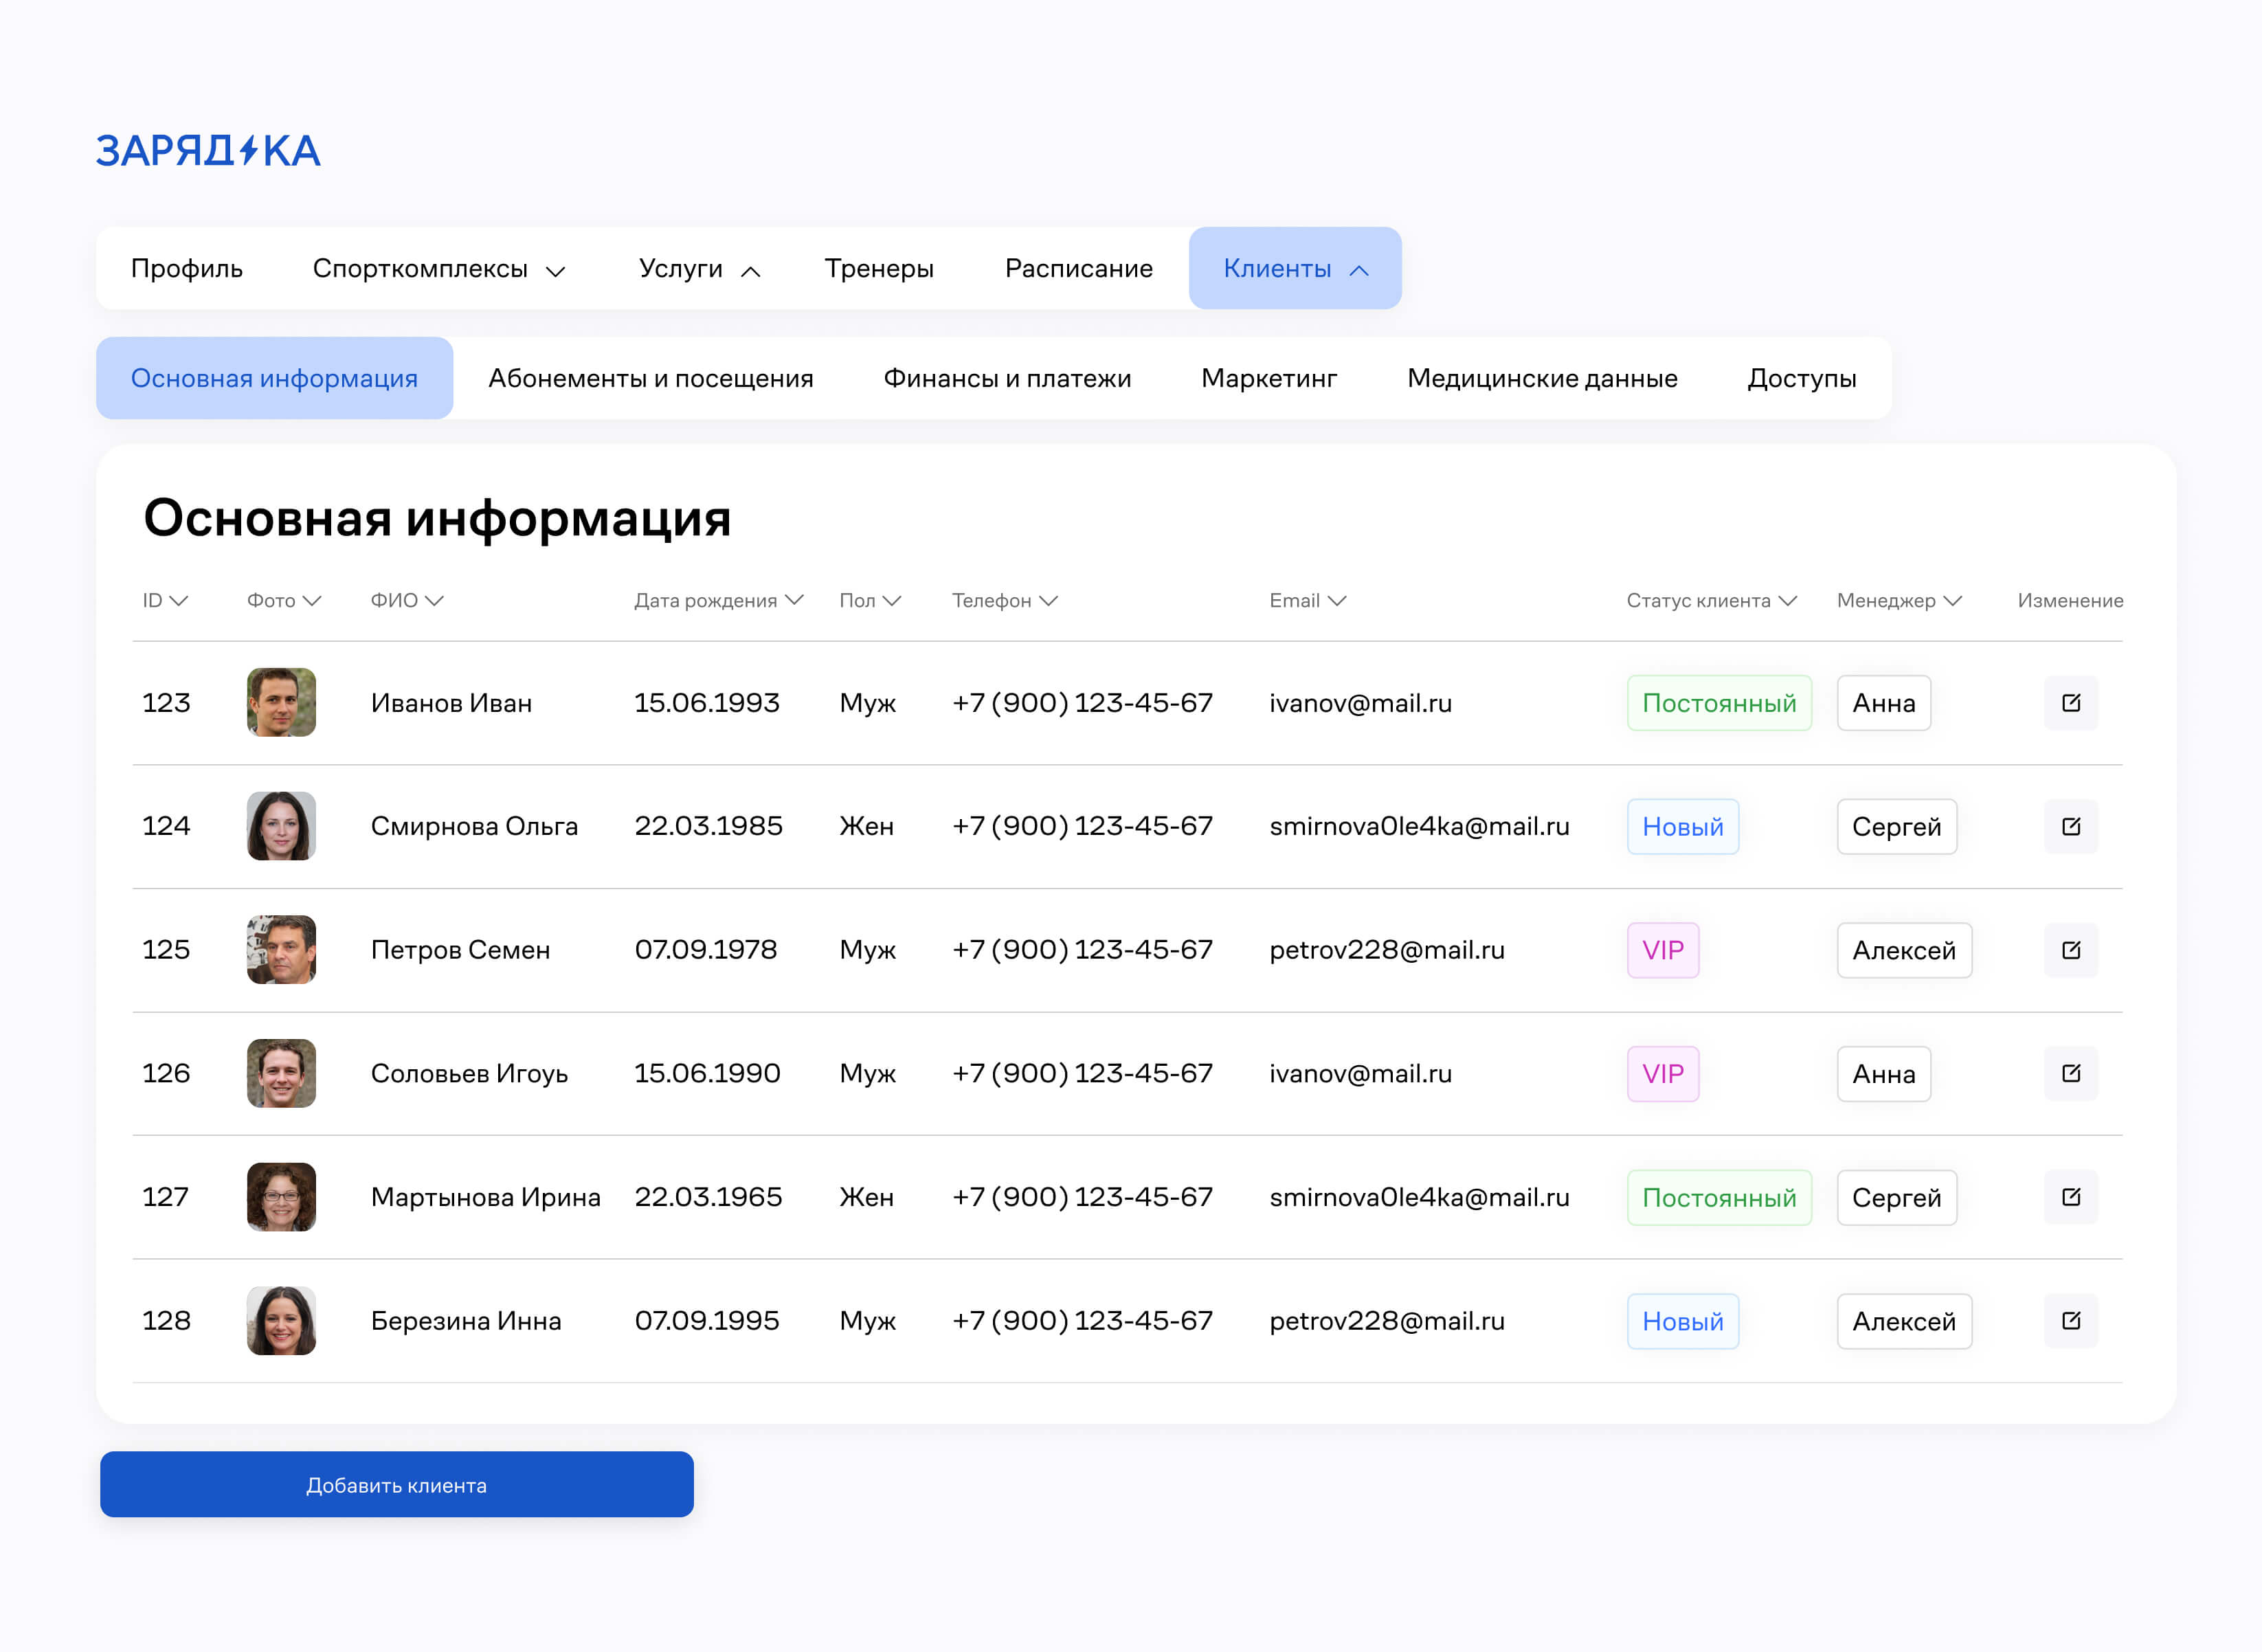Click the edit icon for Соловьев Игоуь
The height and width of the screenshot is (1652, 2262).
(x=2071, y=1073)
